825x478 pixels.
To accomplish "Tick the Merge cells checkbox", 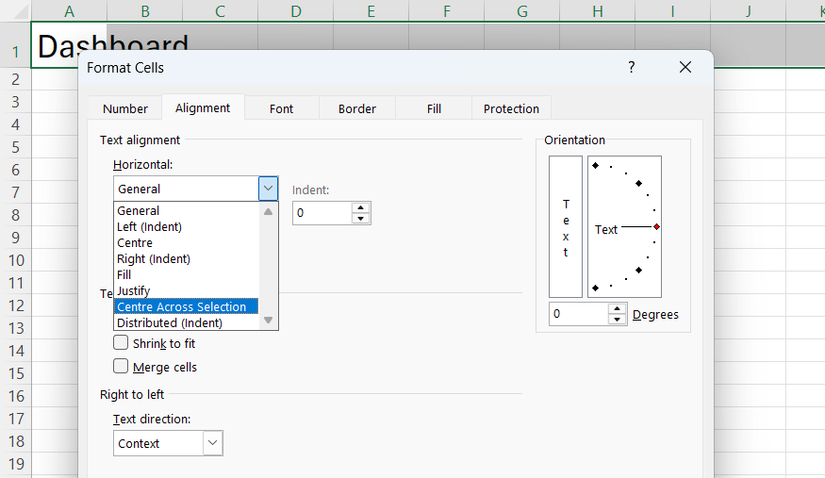I will point(121,367).
